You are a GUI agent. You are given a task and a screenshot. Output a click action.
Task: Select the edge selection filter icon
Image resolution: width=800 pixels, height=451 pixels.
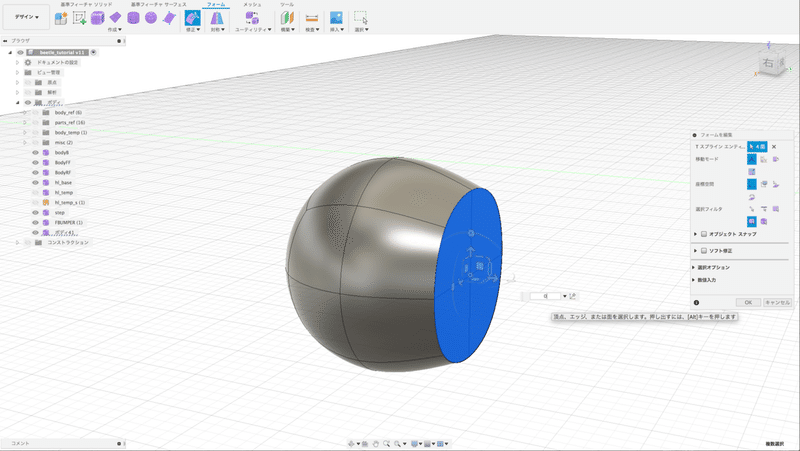click(x=764, y=209)
